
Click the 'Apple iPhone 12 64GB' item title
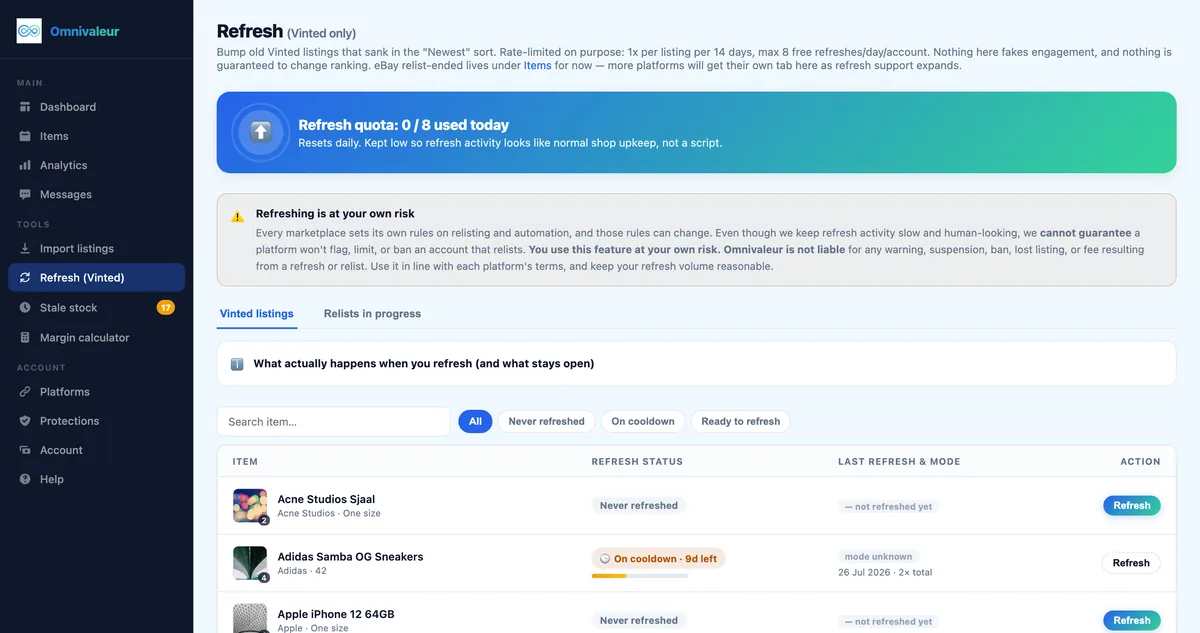(336, 614)
